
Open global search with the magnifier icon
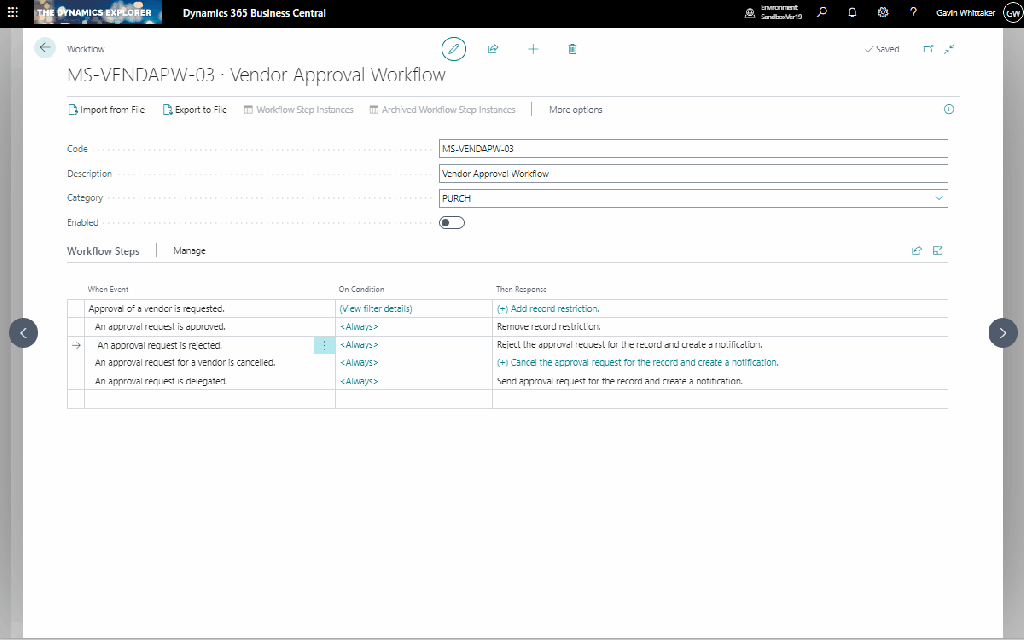[x=824, y=12]
